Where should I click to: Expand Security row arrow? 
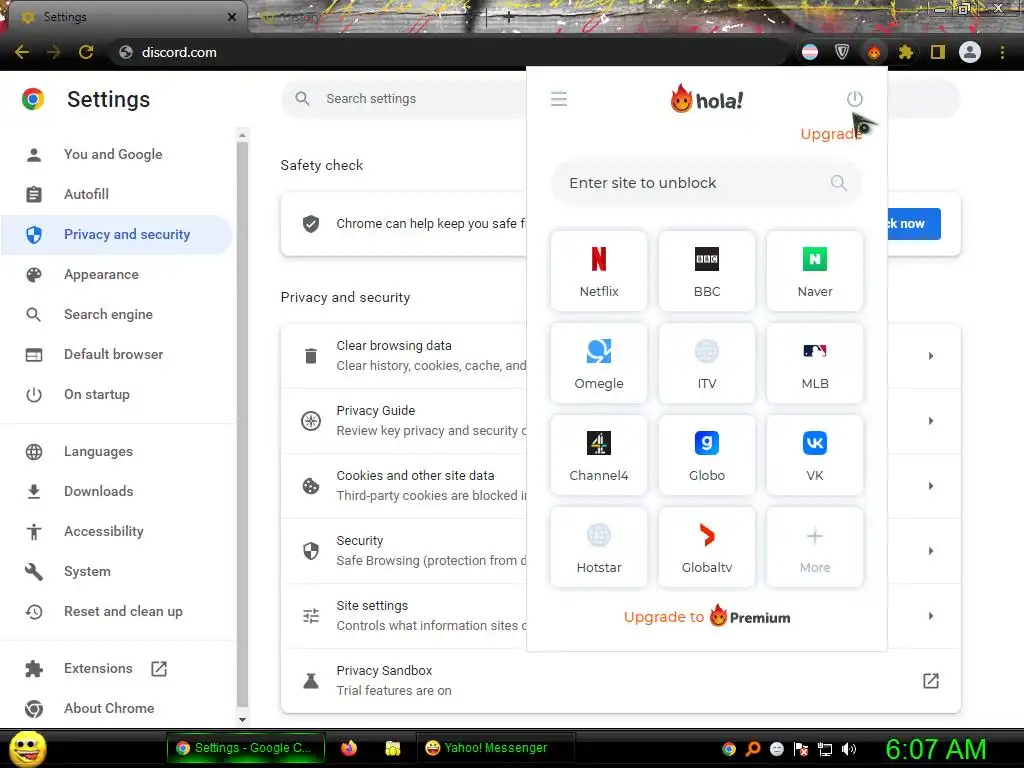point(931,551)
